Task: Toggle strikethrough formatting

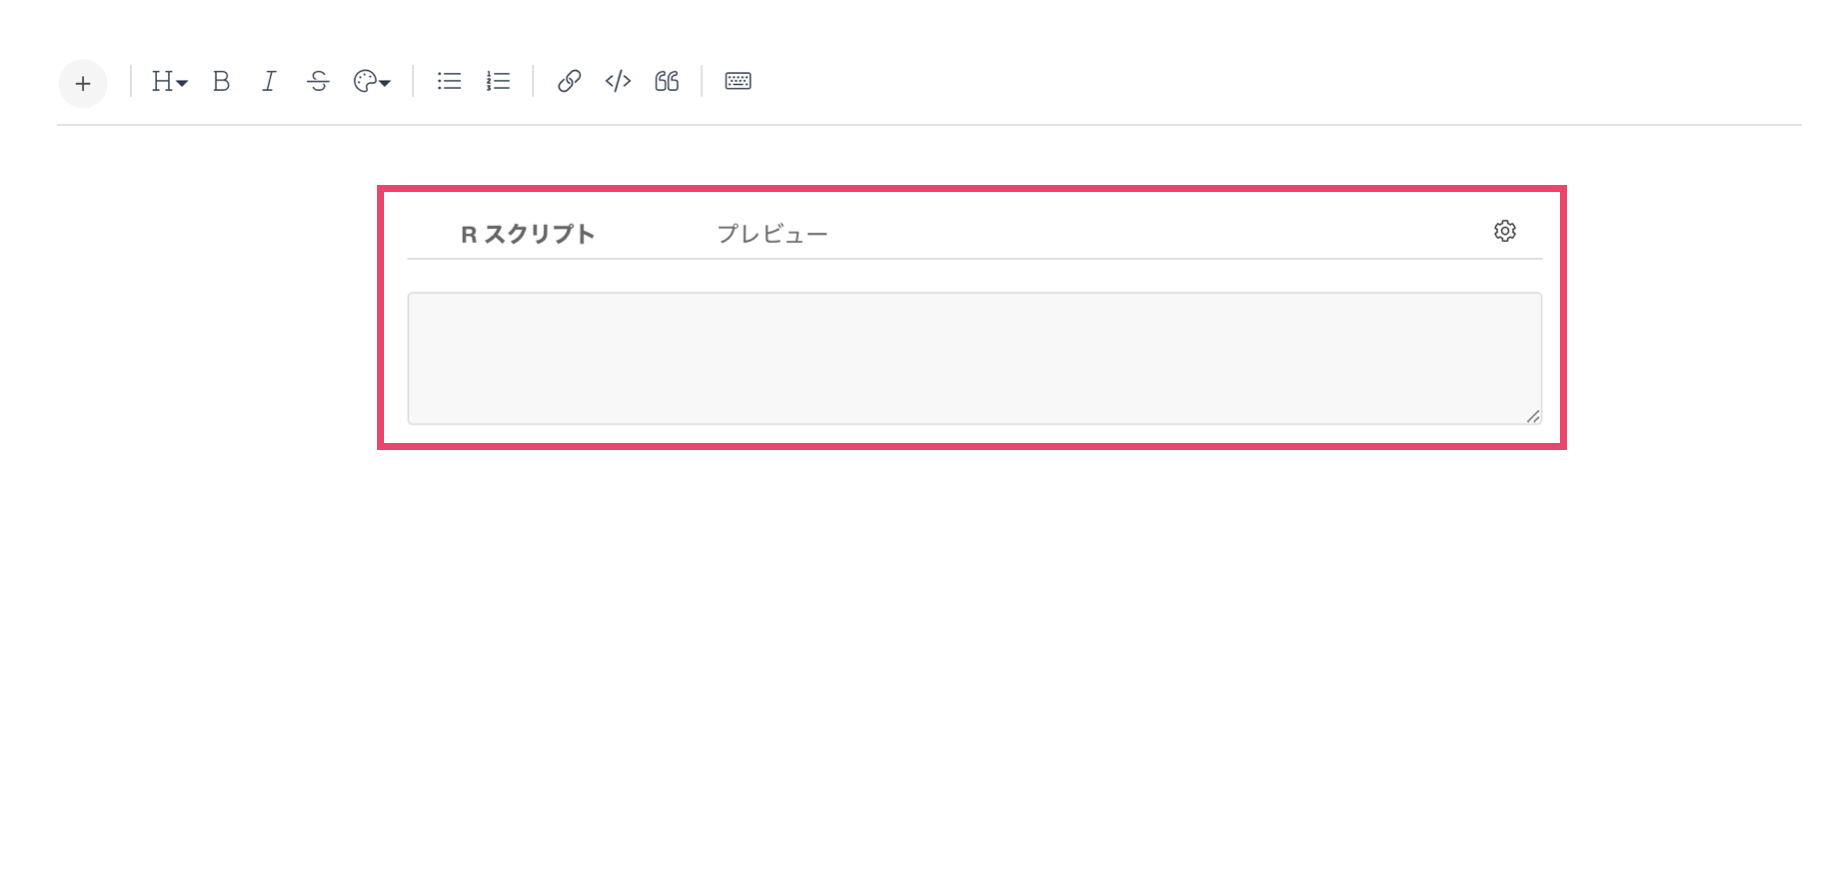Action: (x=318, y=81)
